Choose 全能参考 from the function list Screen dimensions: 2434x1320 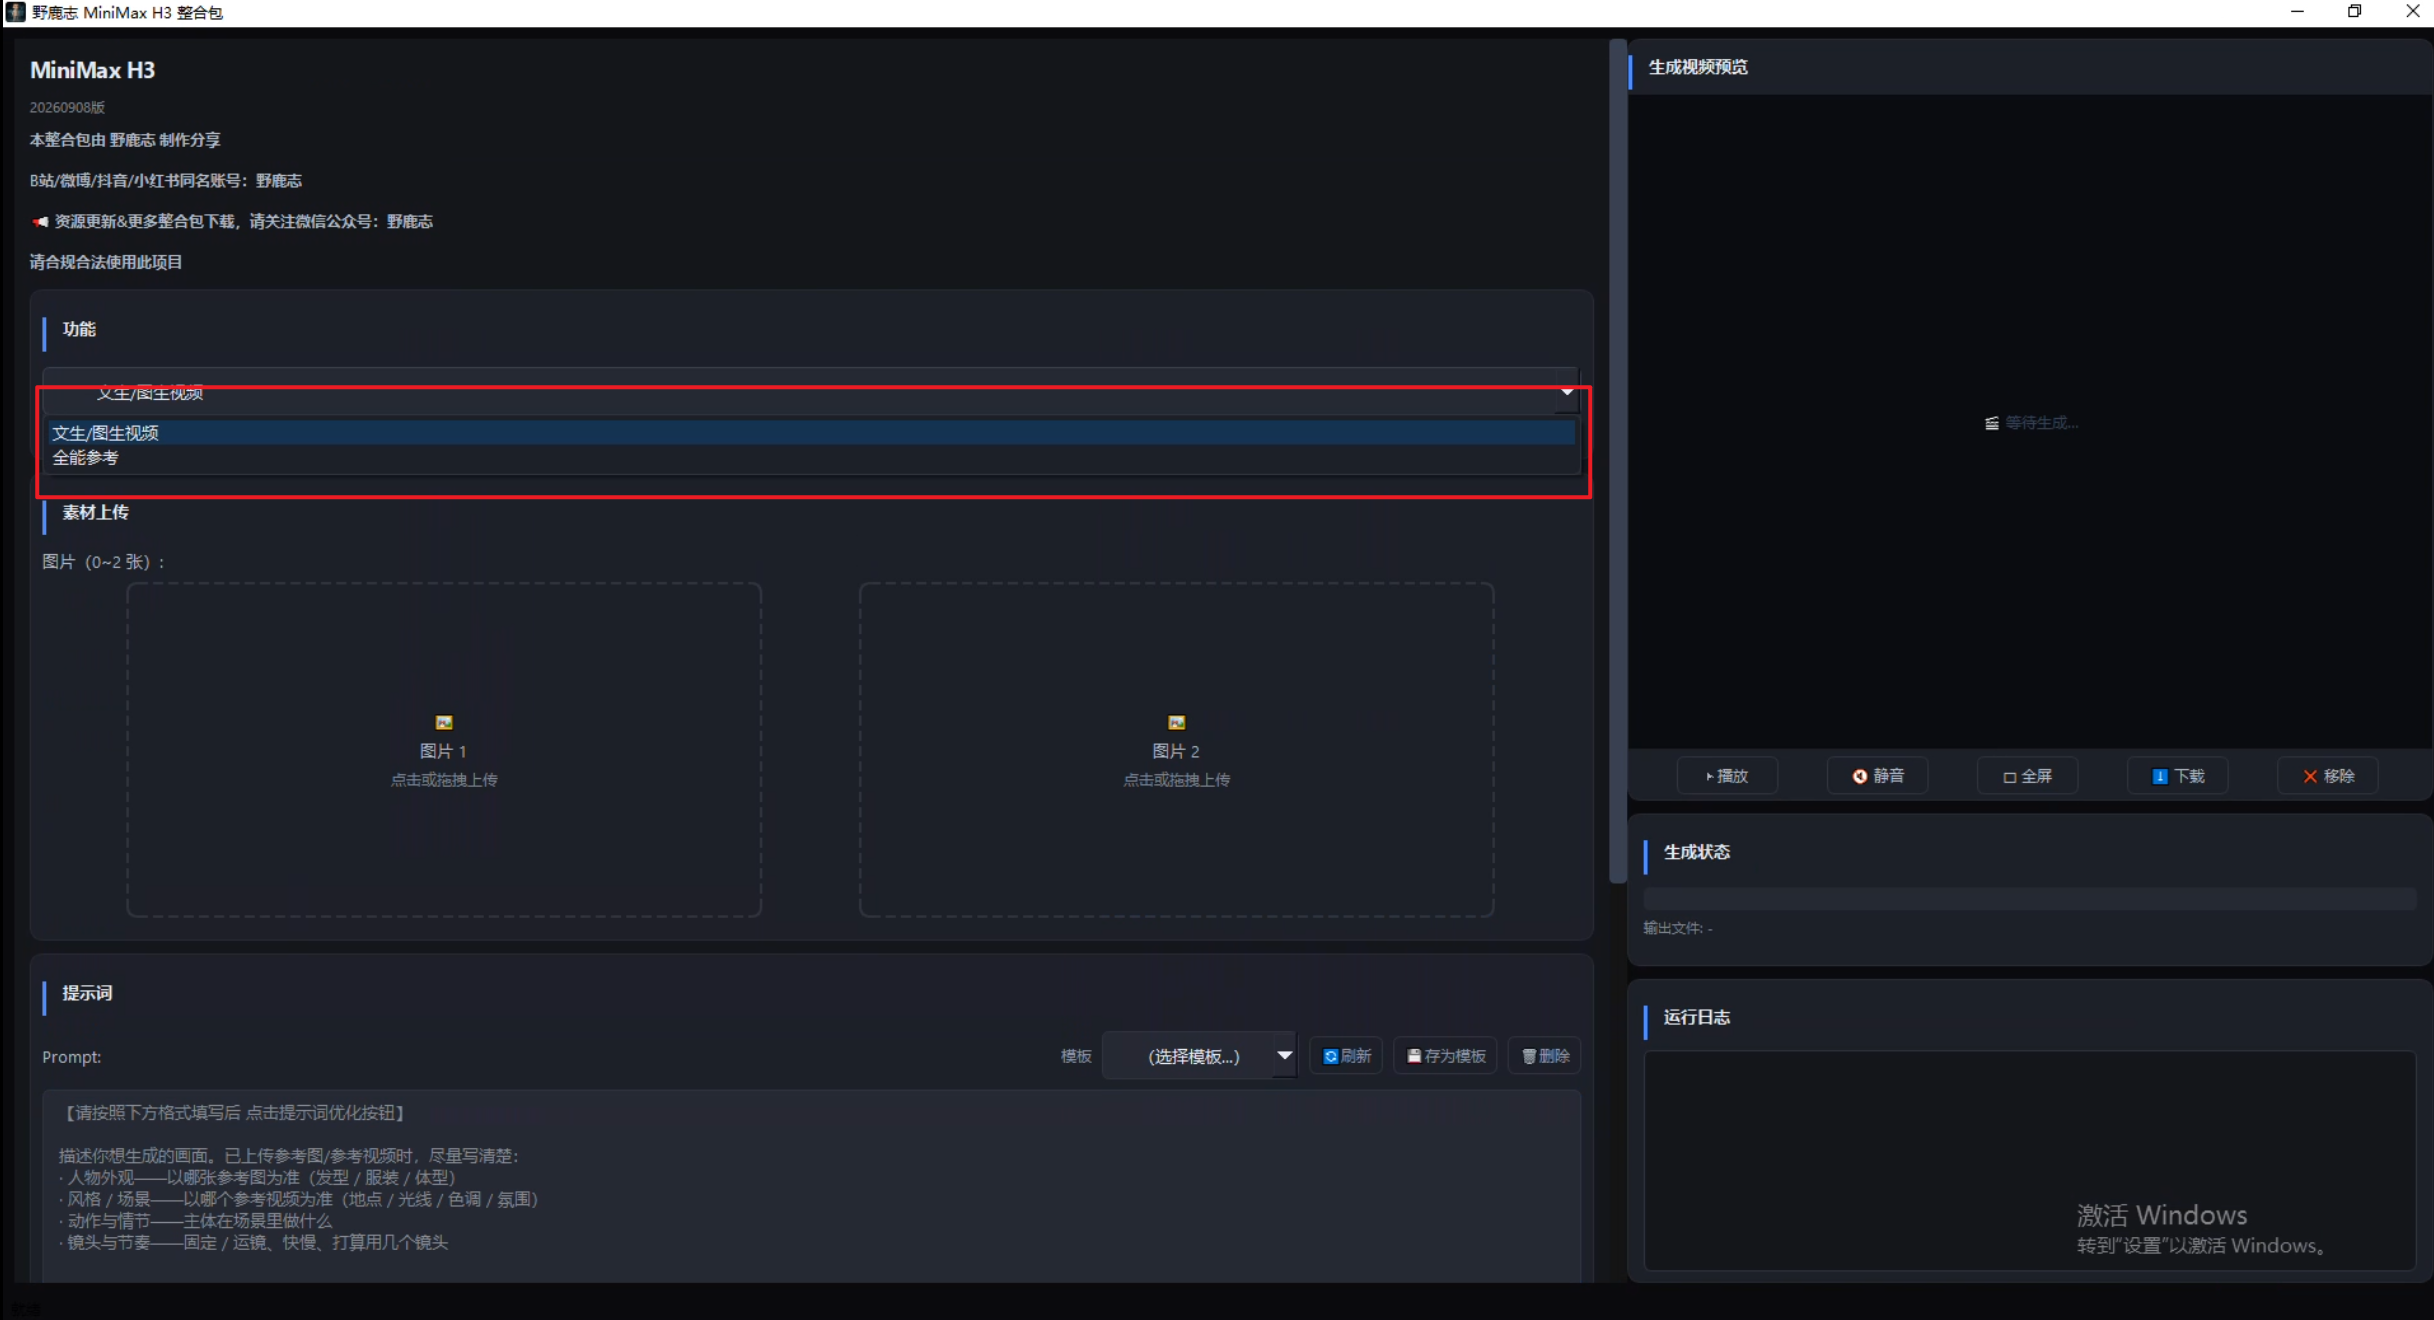coord(811,458)
